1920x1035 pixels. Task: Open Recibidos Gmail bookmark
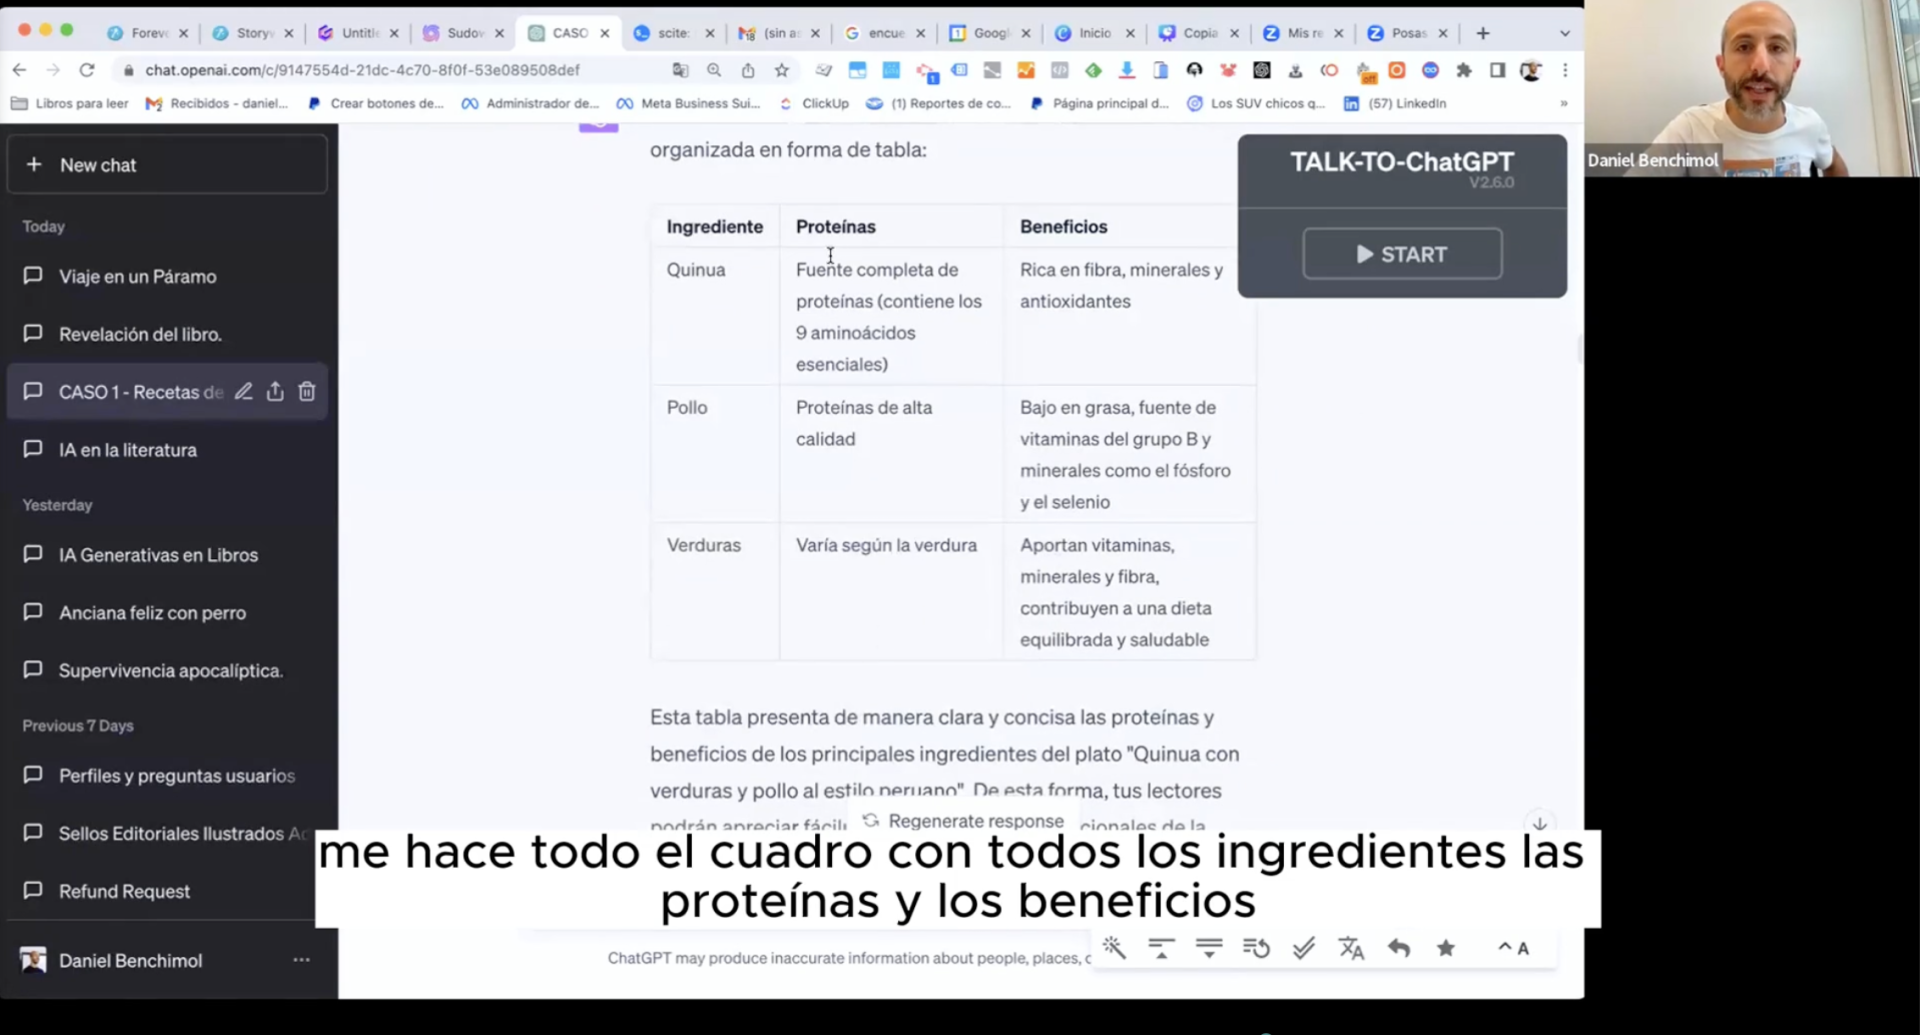click(217, 103)
